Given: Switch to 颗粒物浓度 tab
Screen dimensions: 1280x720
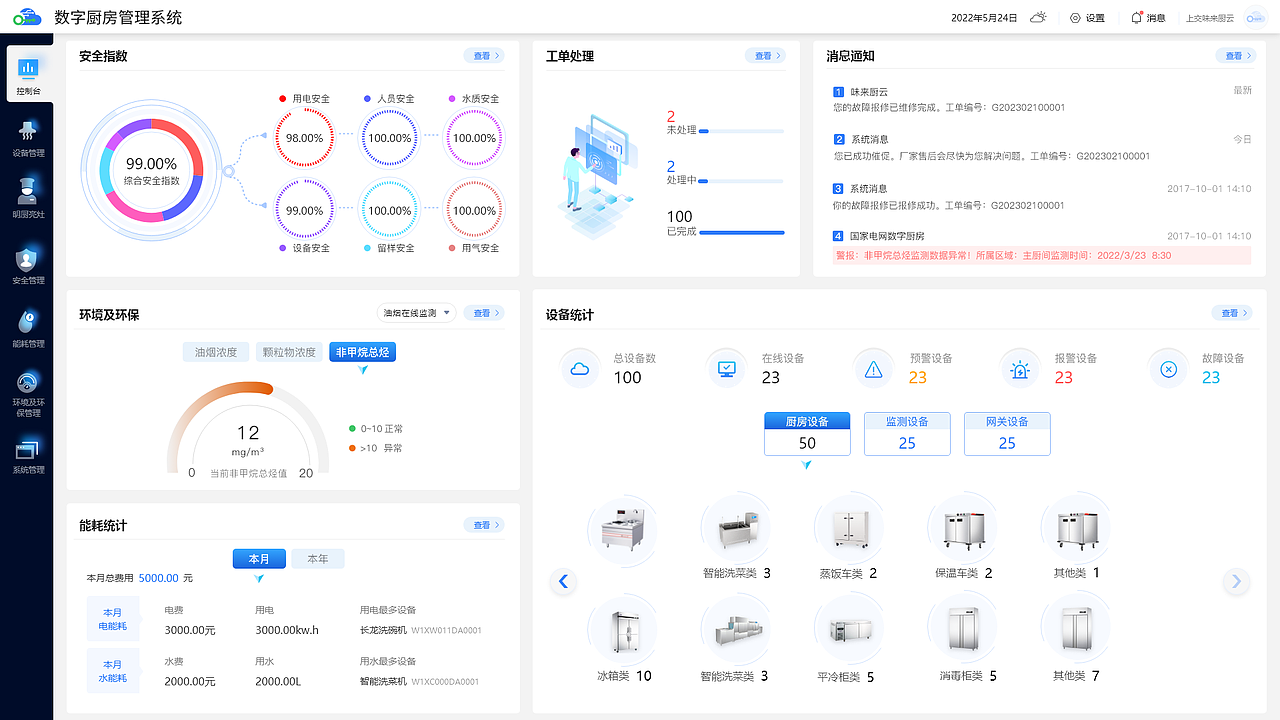Looking at the screenshot, I should (289, 352).
